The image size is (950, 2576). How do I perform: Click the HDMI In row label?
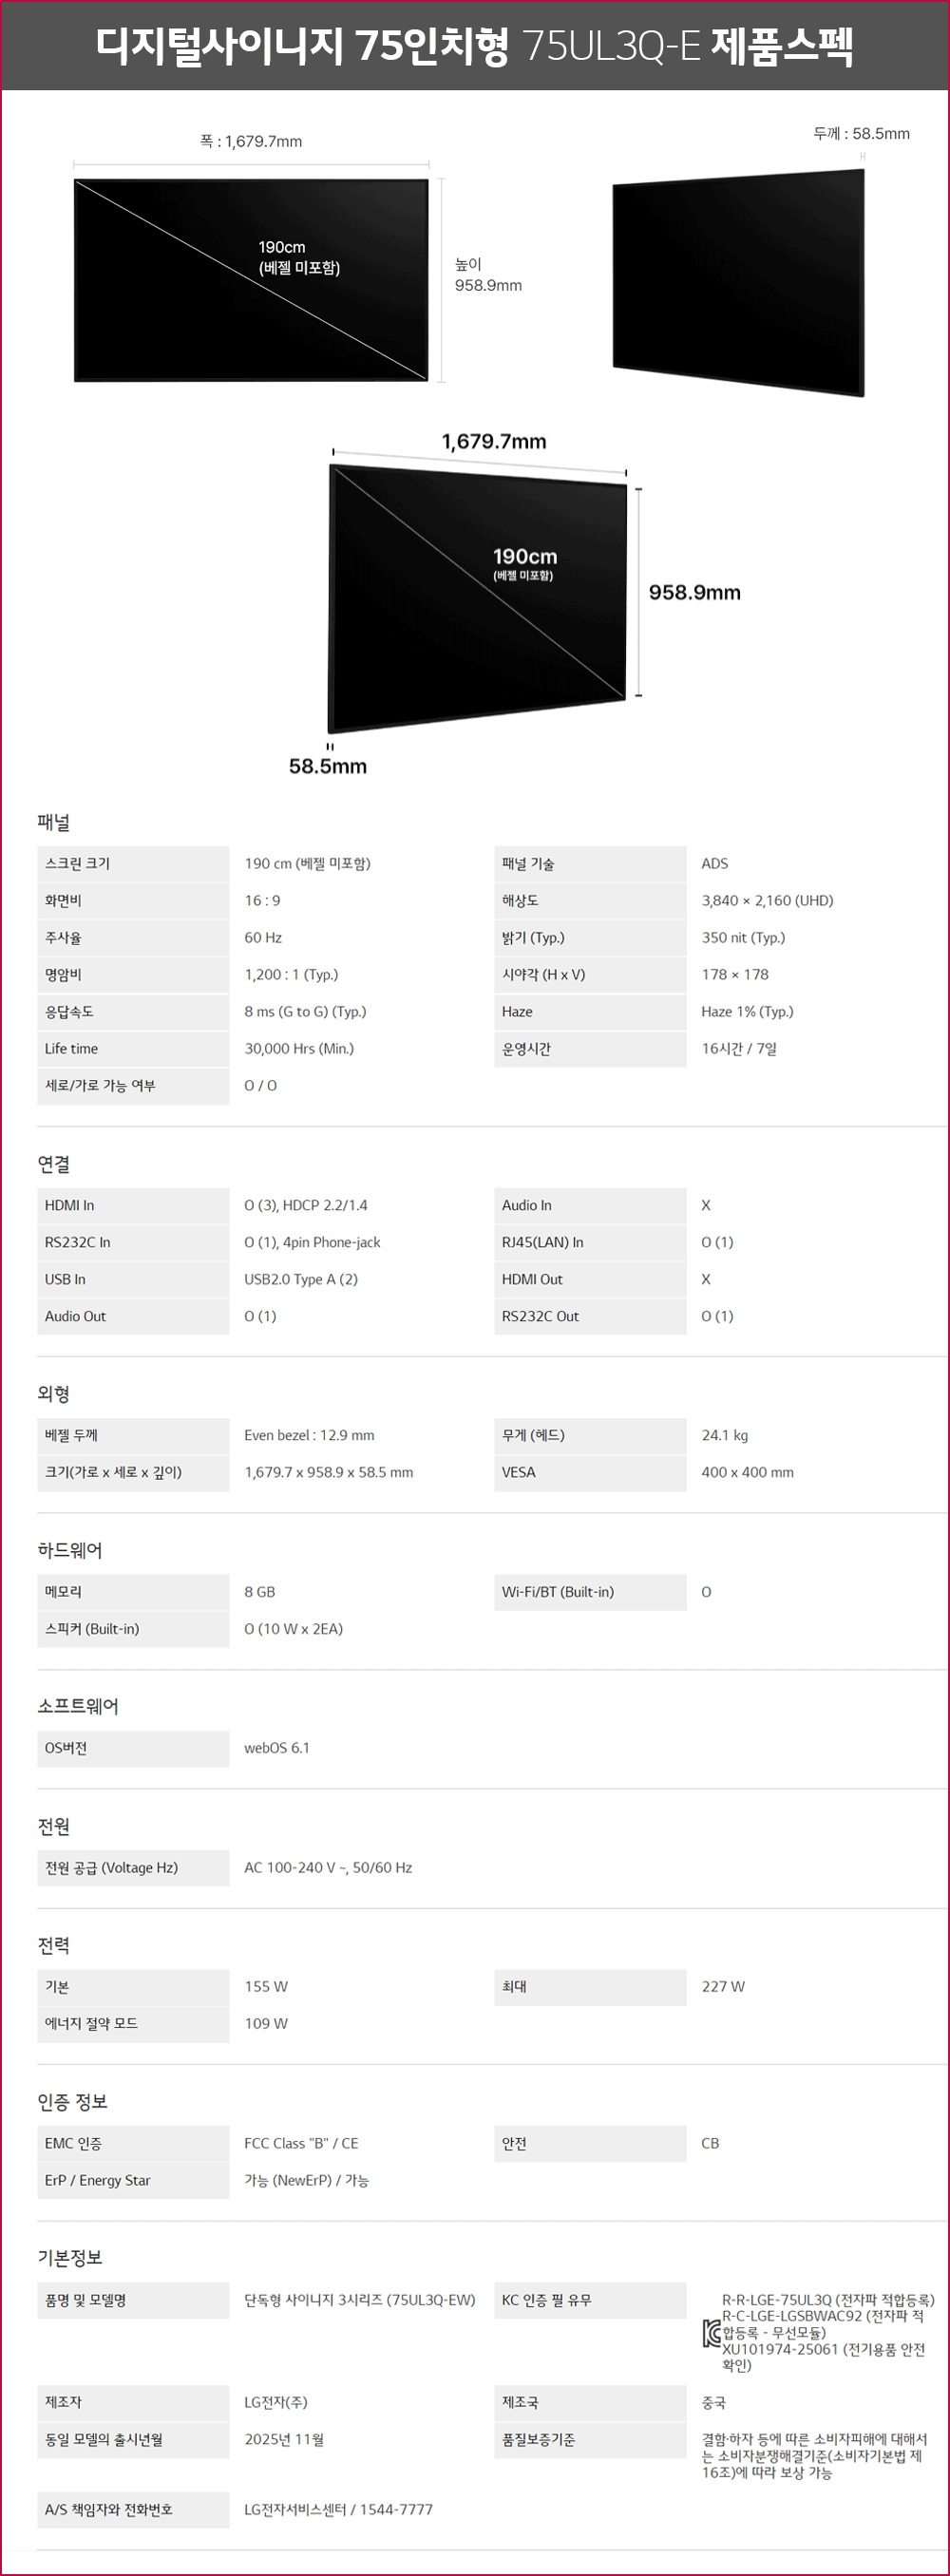click(x=69, y=1206)
